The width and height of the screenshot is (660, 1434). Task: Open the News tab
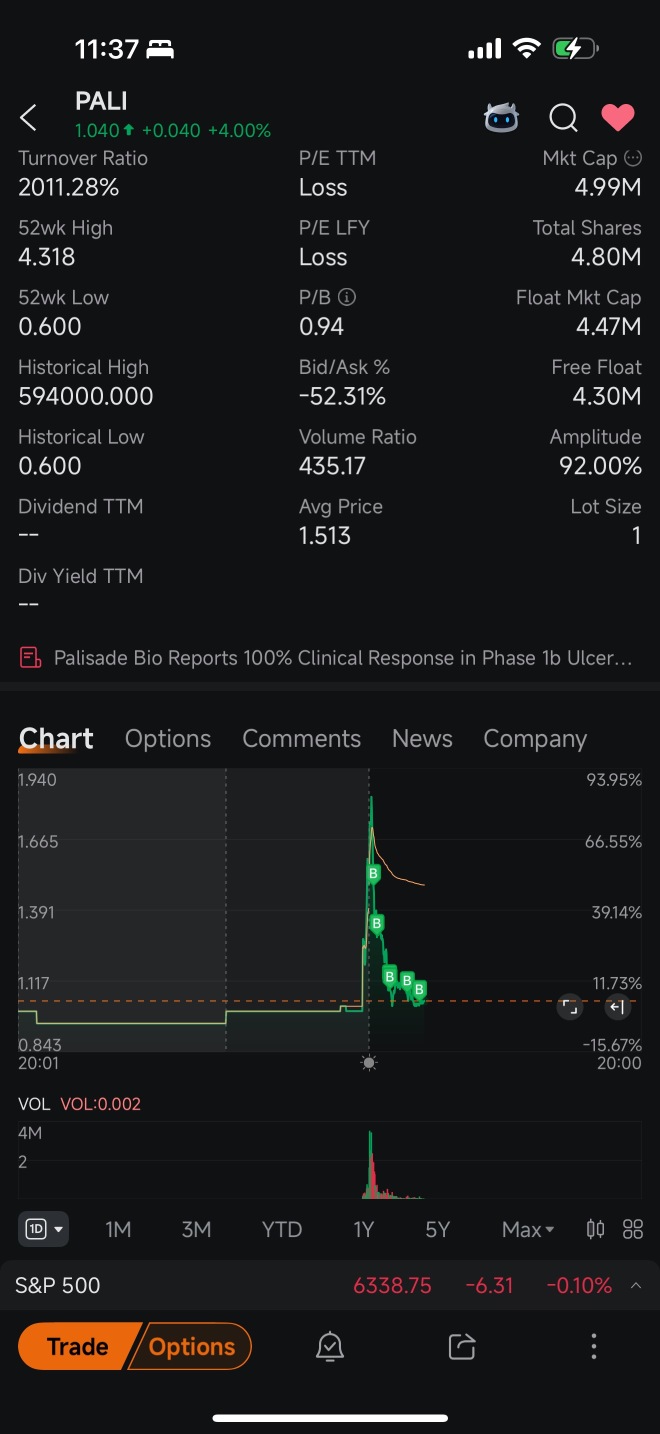(x=422, y=738)
